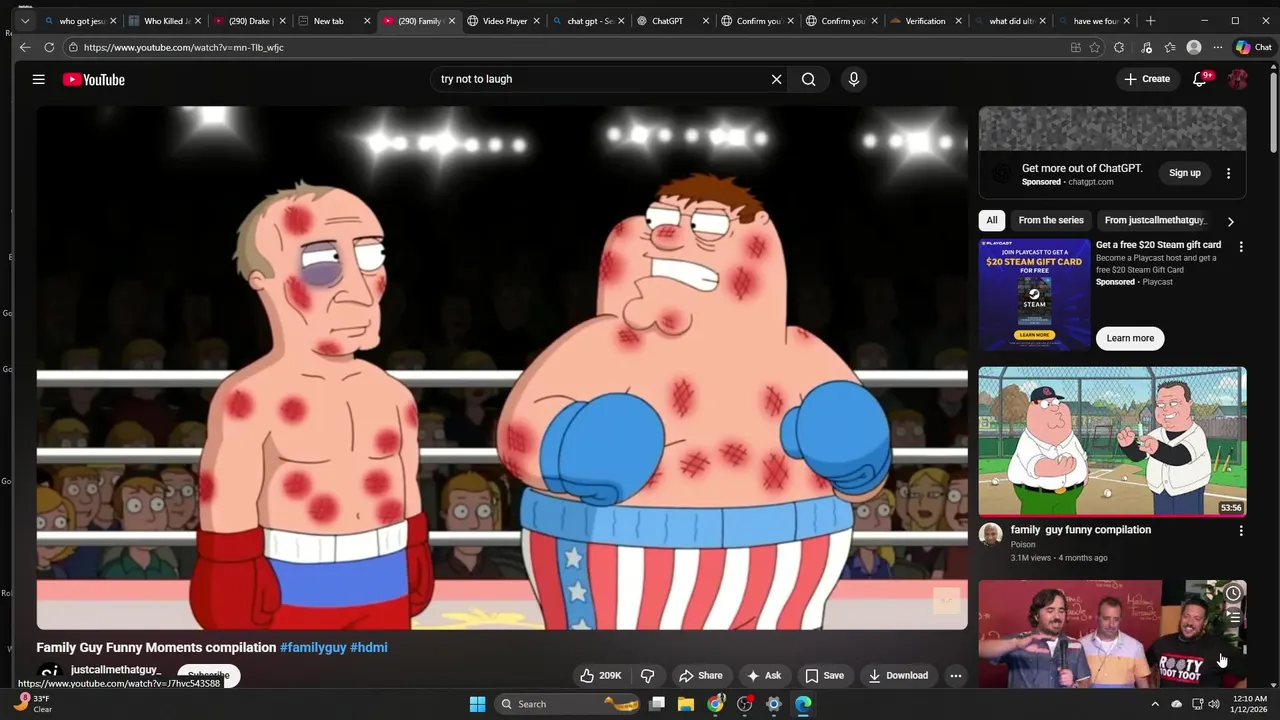Viewport: 1280px width, 720px height.
Task: Clear the search box text with X
Action: tap(776, 79)
